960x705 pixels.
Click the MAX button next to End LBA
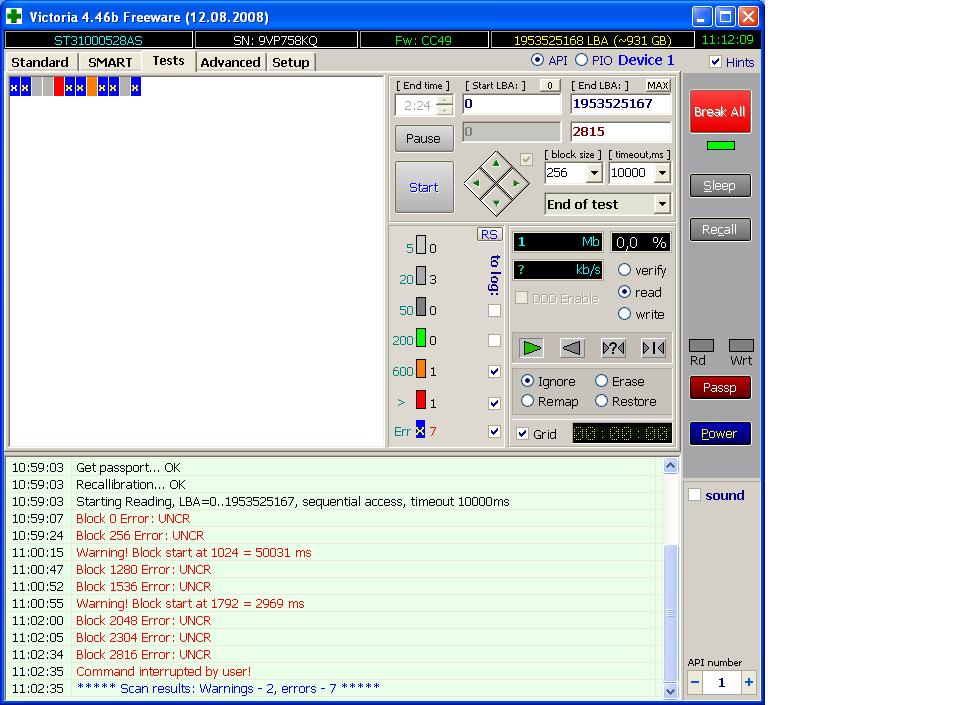658,86
